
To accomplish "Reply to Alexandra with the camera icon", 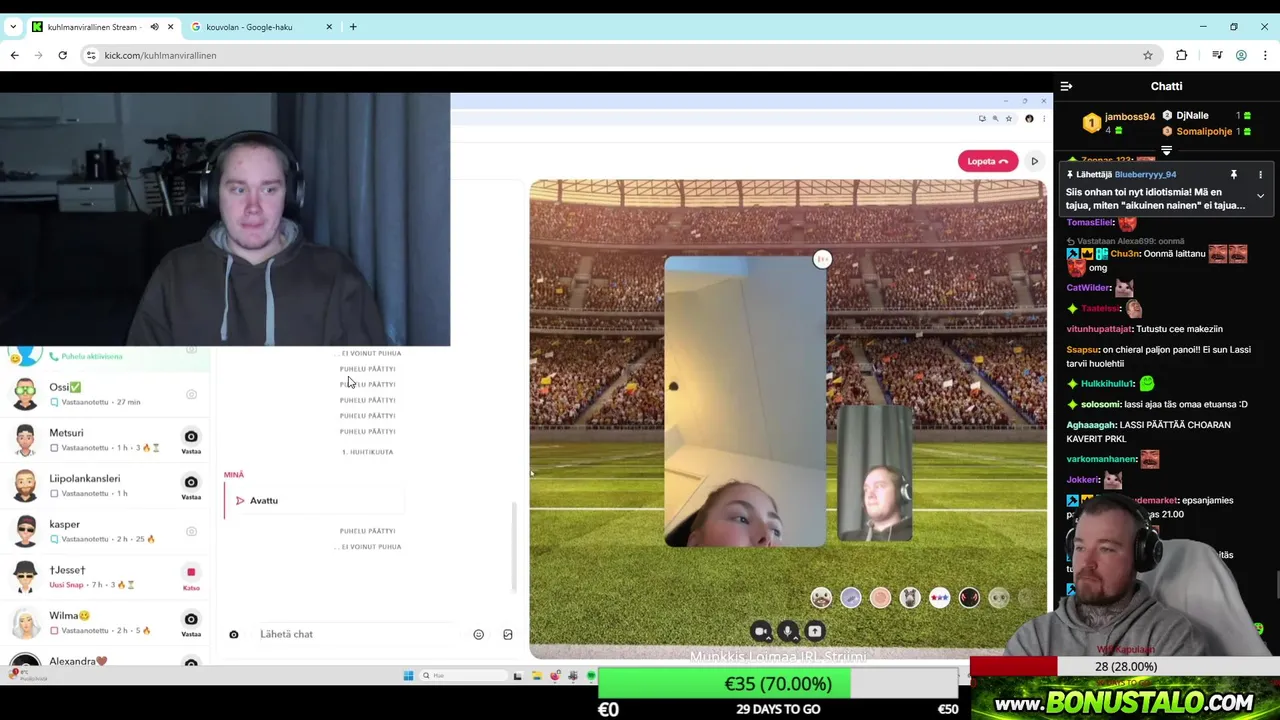I will [191, 662].
